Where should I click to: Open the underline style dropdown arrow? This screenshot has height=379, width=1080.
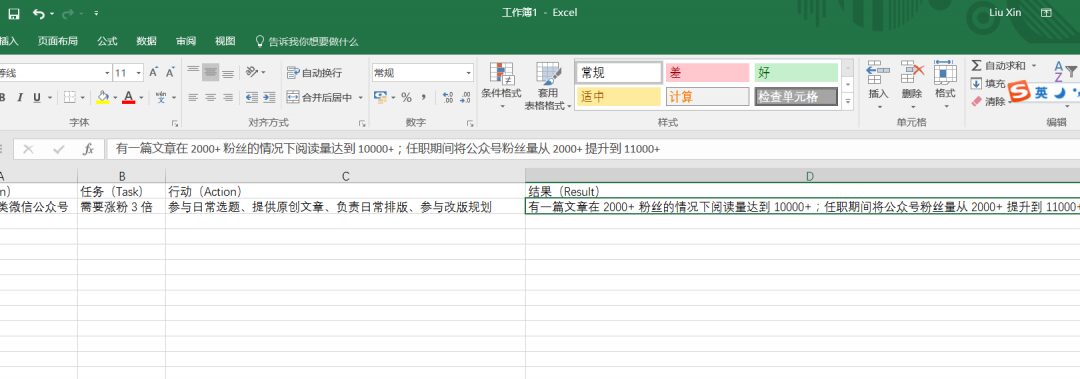(49, 98)
